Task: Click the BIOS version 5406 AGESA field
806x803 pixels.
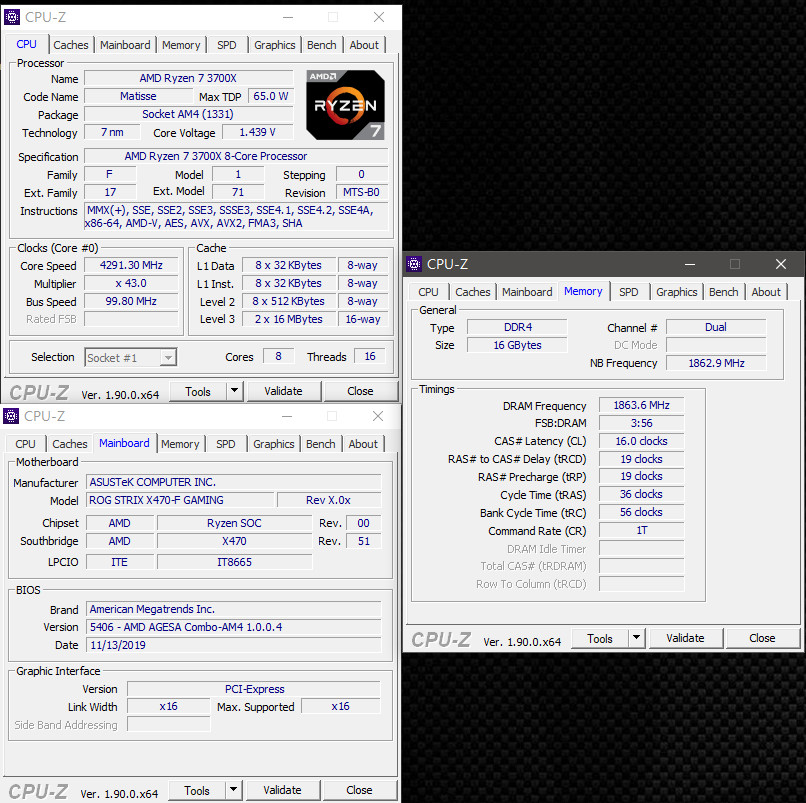Action: pos(234,627)
